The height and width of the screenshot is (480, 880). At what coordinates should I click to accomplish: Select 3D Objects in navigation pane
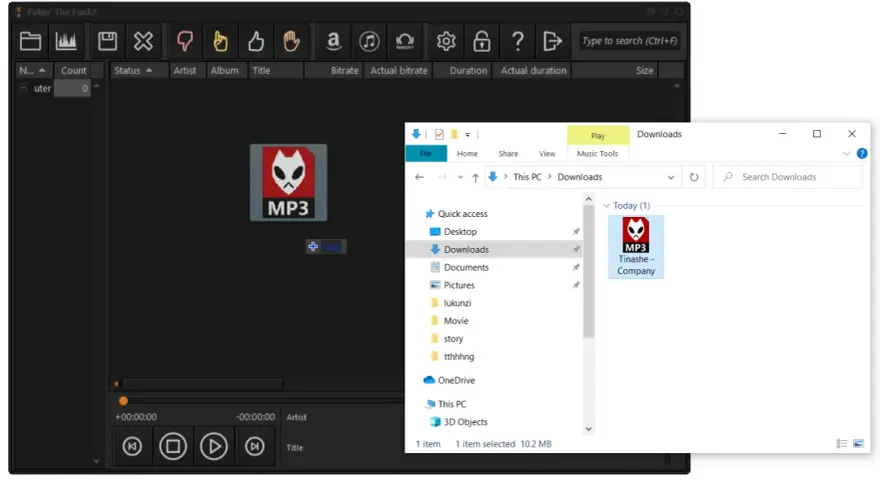[465, 422]
